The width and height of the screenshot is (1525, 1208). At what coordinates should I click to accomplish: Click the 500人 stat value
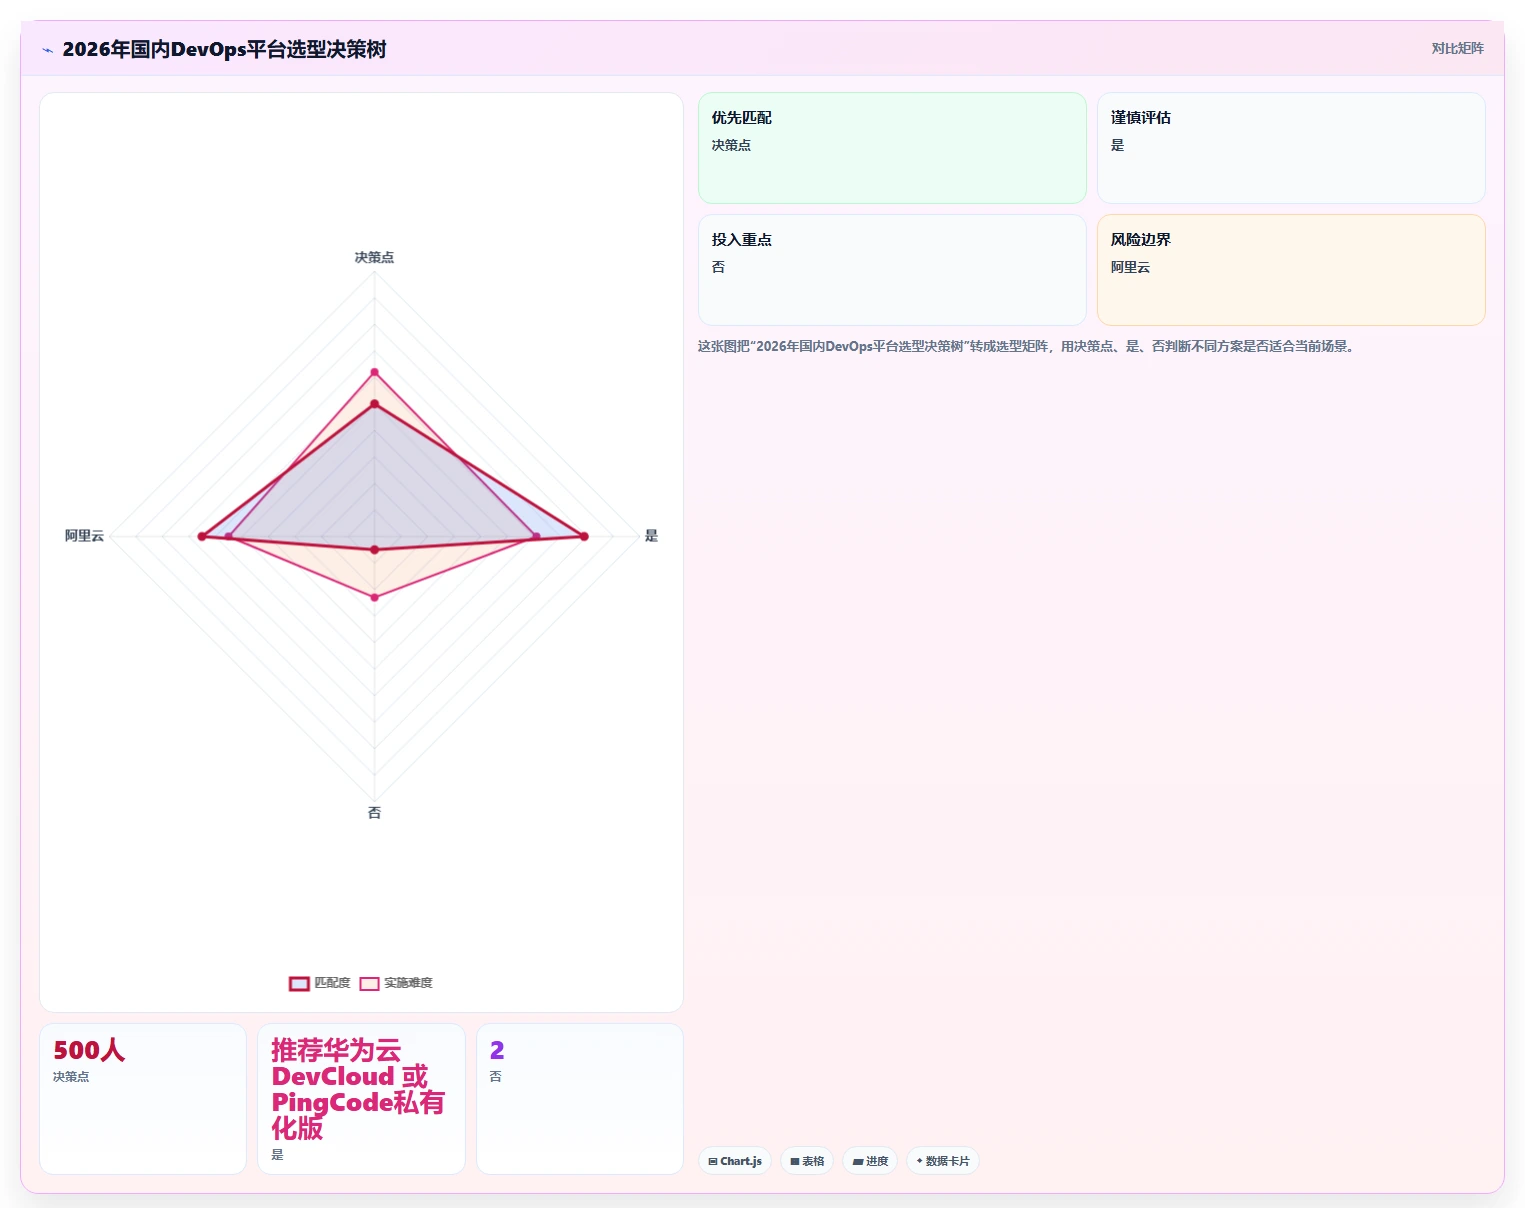coord(89,1050)
